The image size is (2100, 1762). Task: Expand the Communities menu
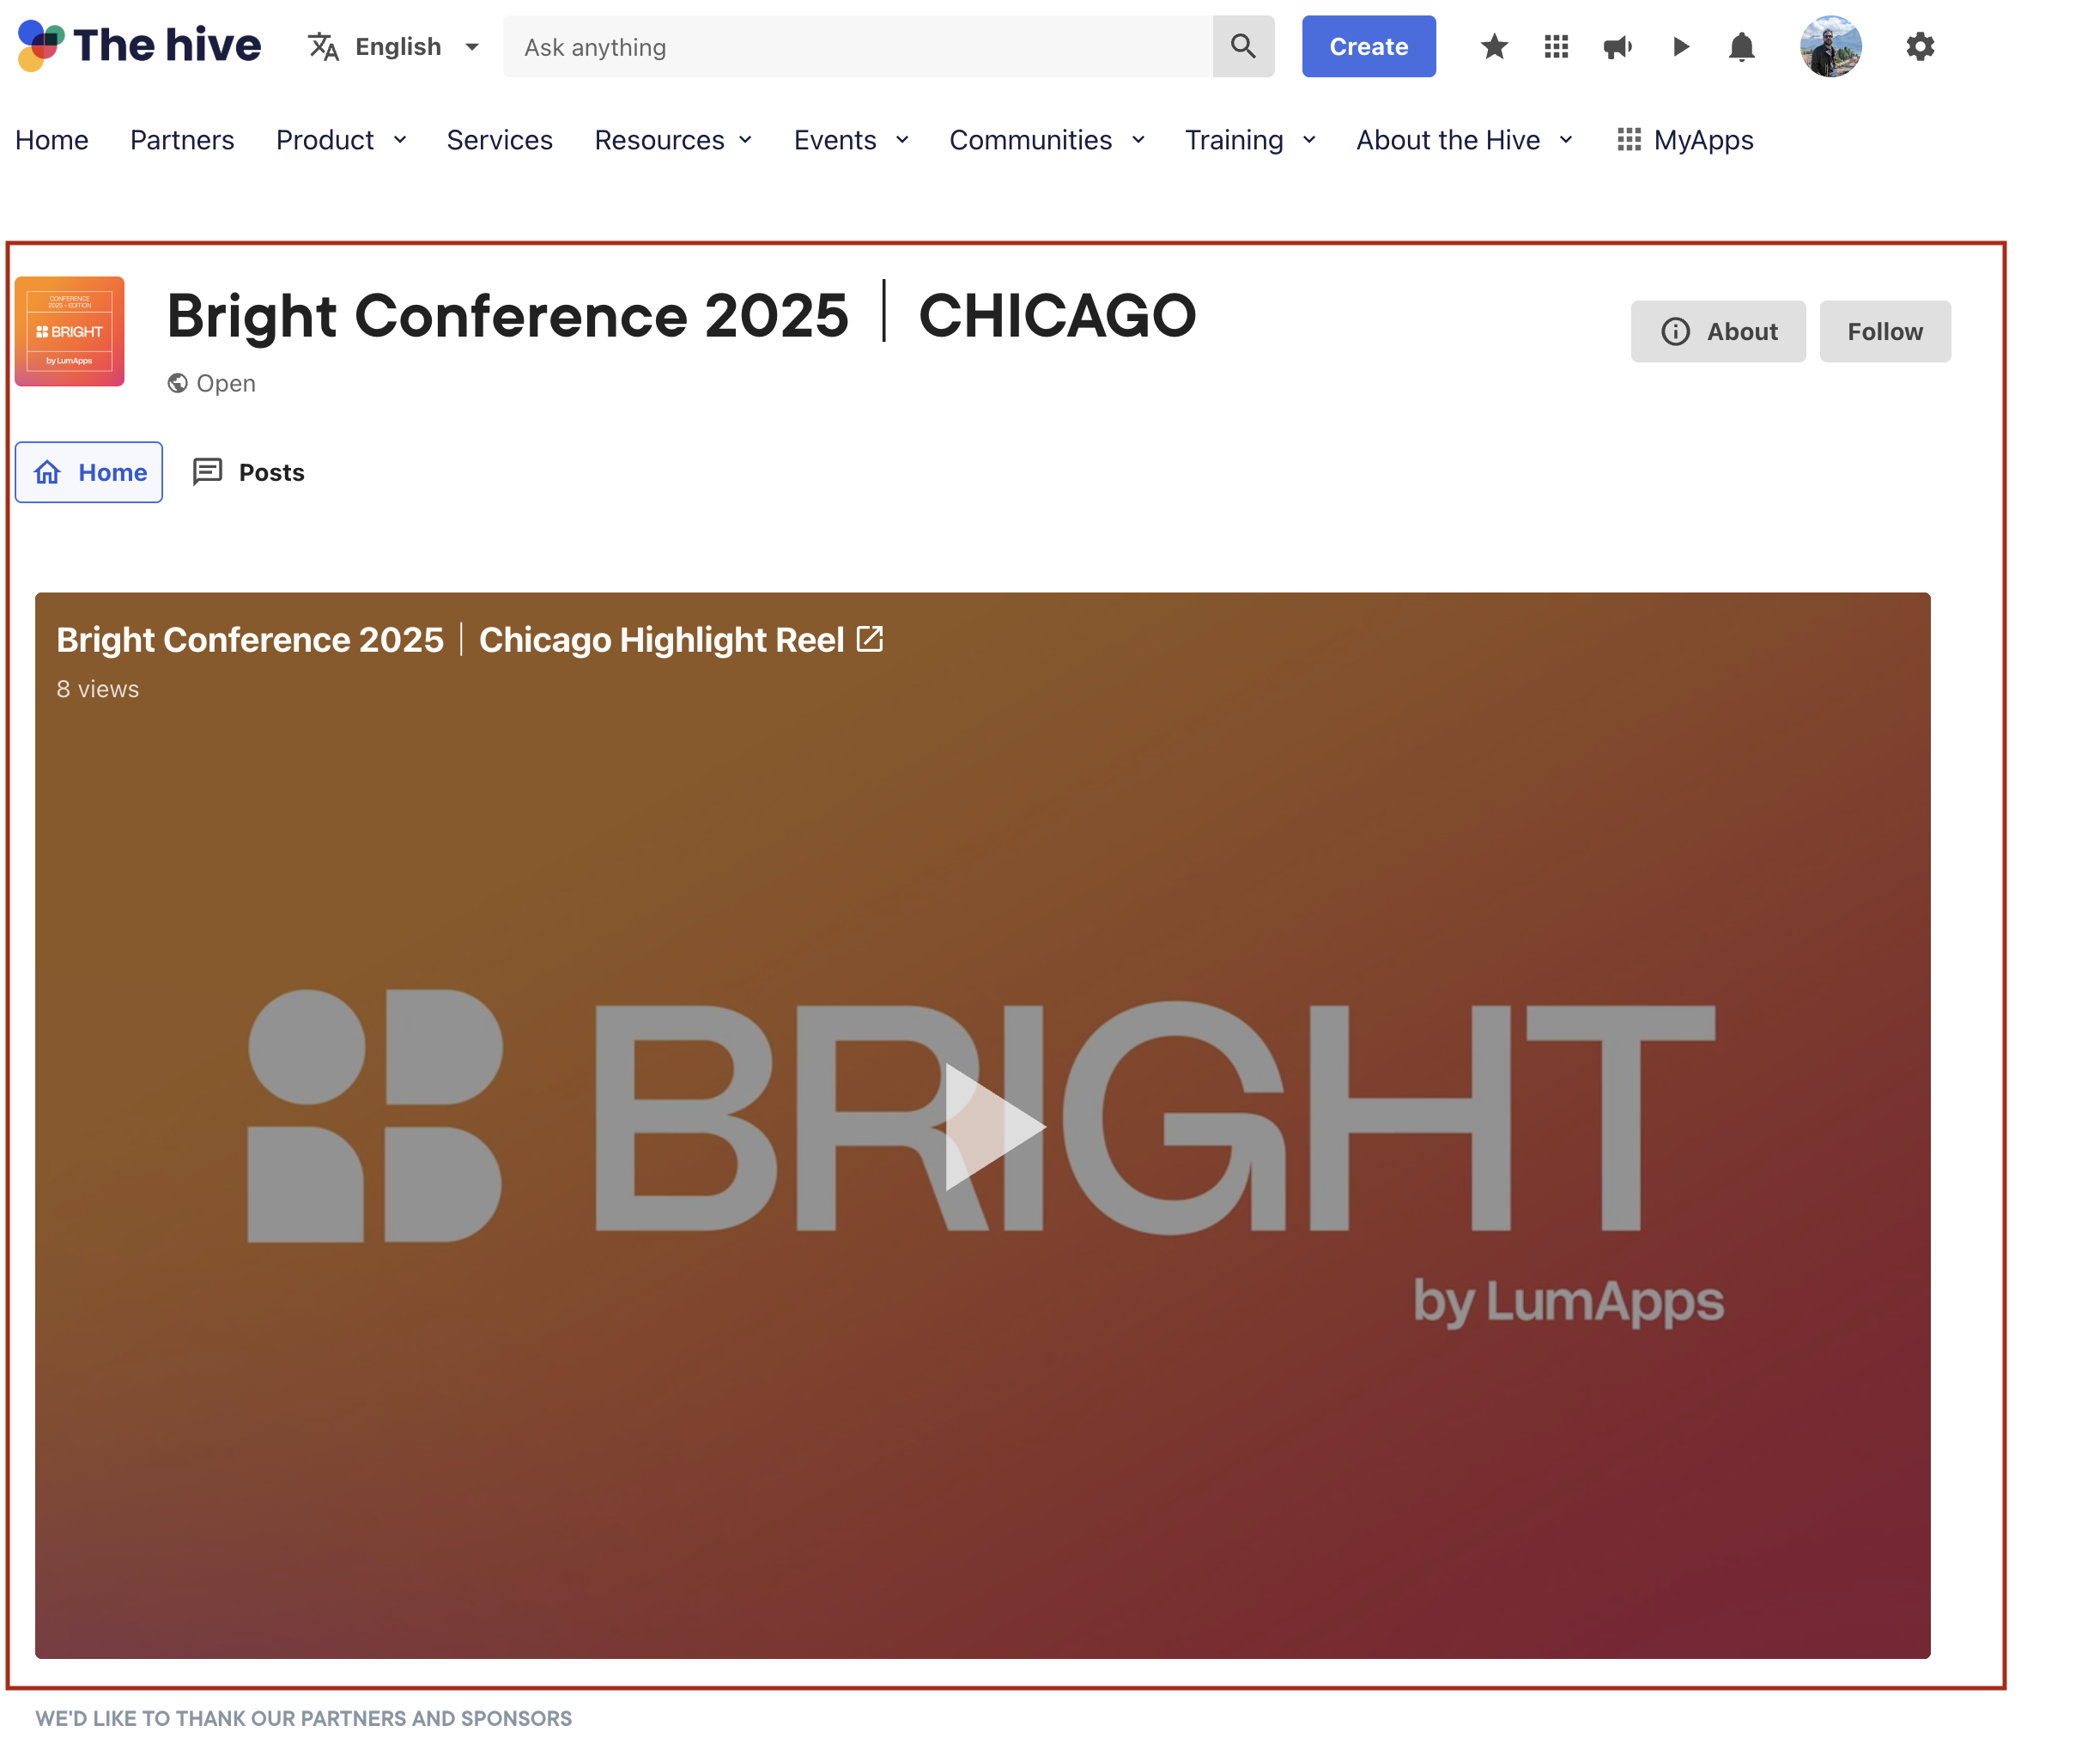(x=1047, y=140)
